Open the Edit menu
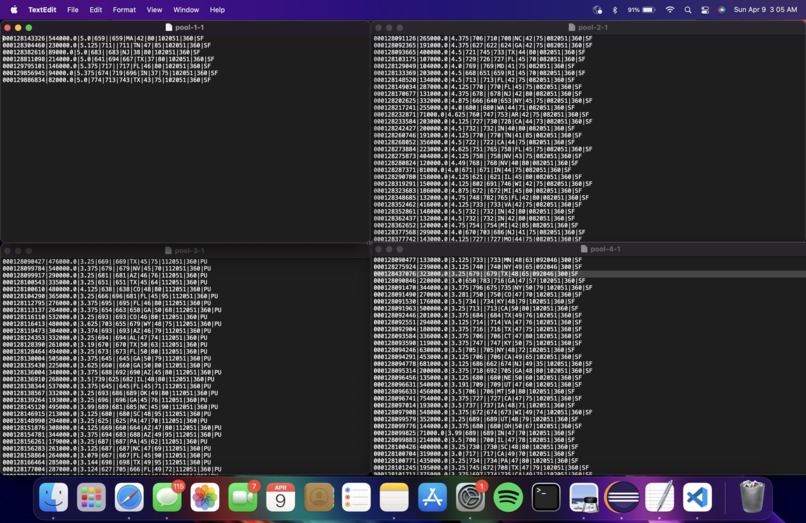This screenshot has width=806, height=523. [96, 10]
